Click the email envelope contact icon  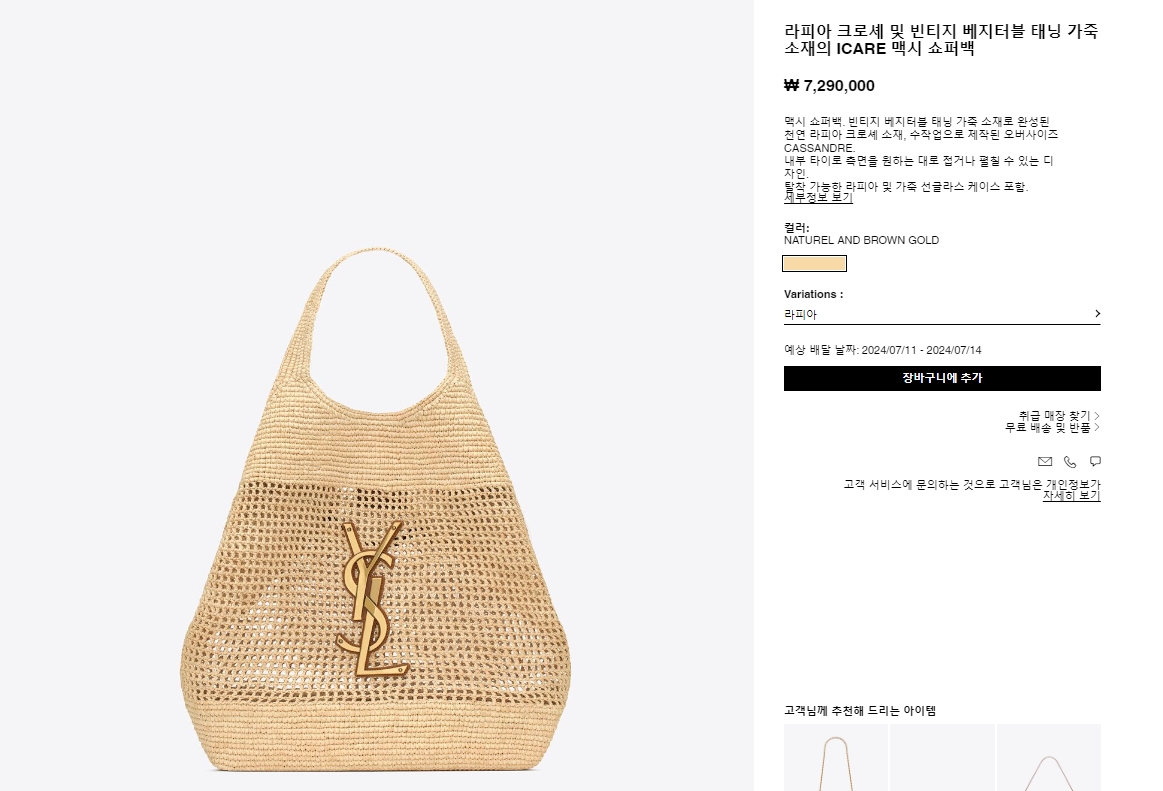coord(1045,462)
